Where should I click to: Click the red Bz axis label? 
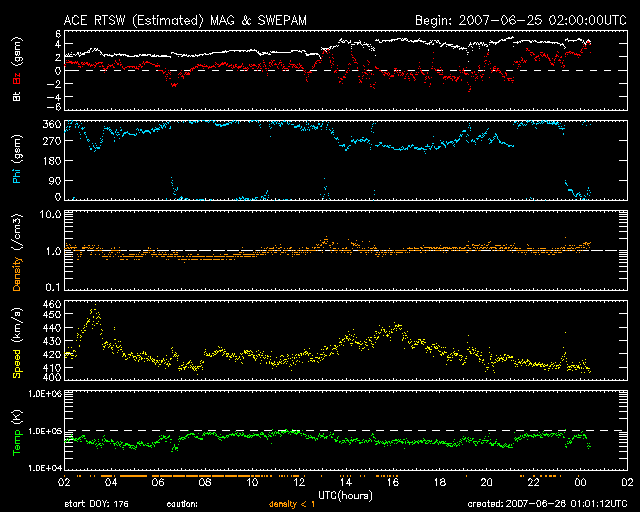16,79
